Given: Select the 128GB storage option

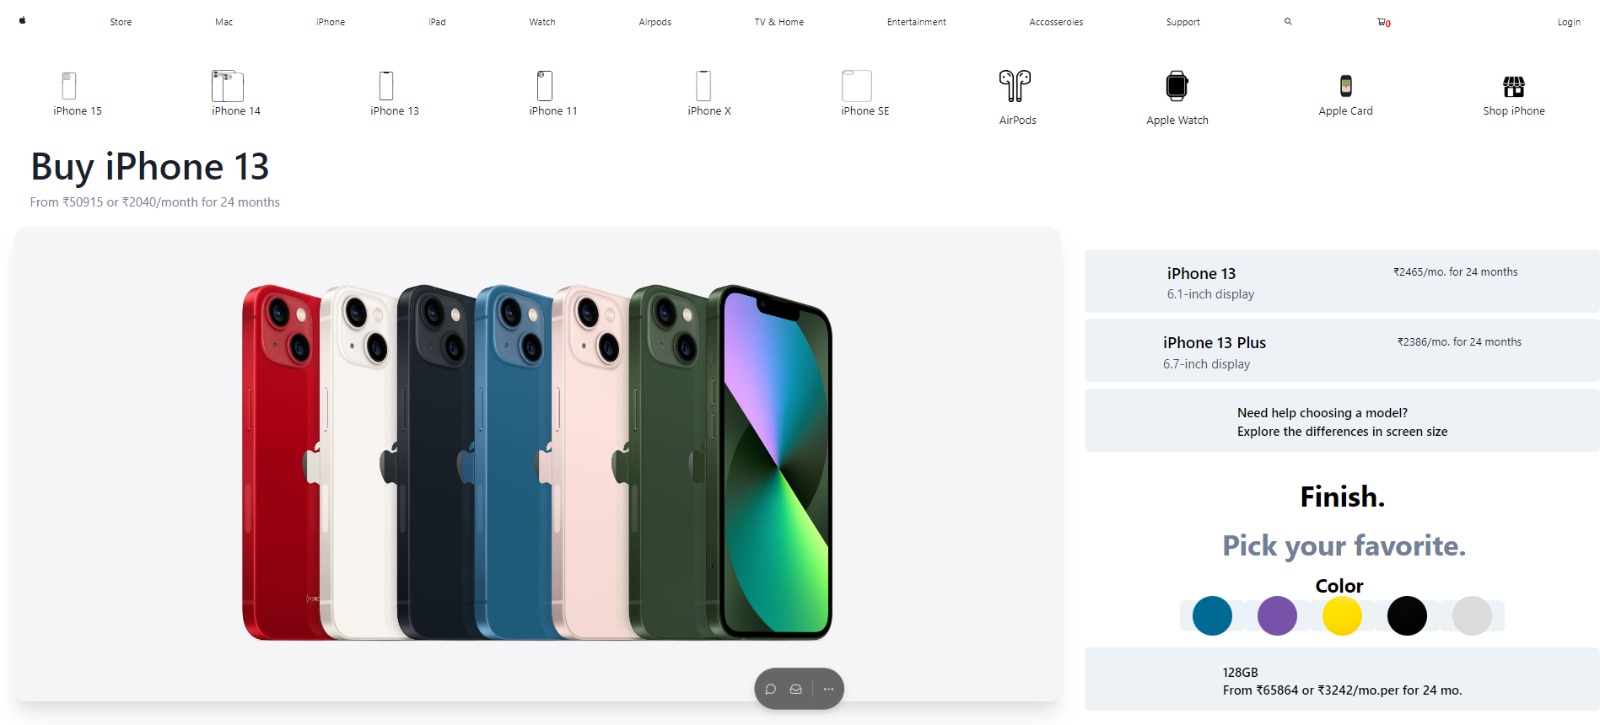Looking at the screenshot, I should (x=1342, y=680).
